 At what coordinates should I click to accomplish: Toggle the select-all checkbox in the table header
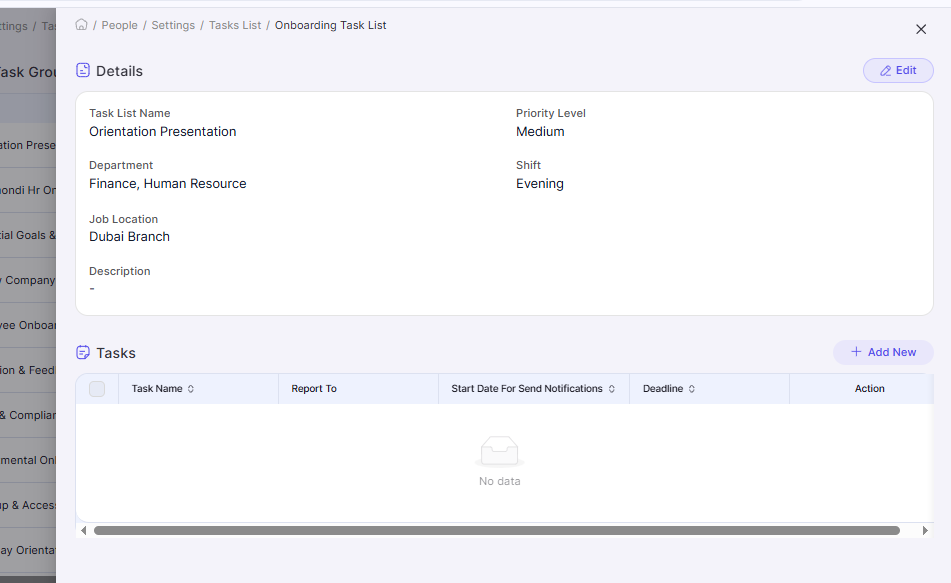(x=97, y=388)
